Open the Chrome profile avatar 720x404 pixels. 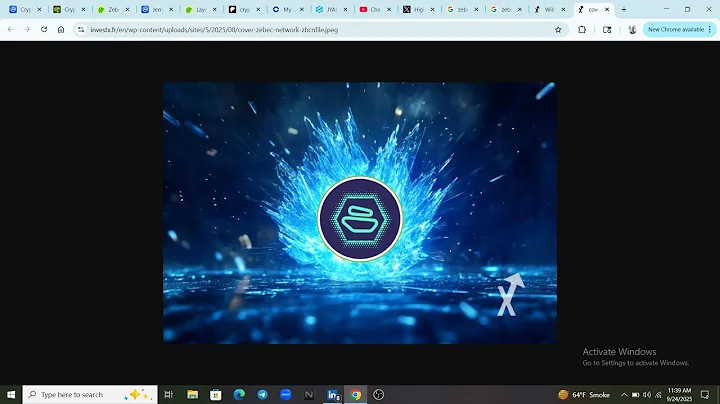[632, 29]
